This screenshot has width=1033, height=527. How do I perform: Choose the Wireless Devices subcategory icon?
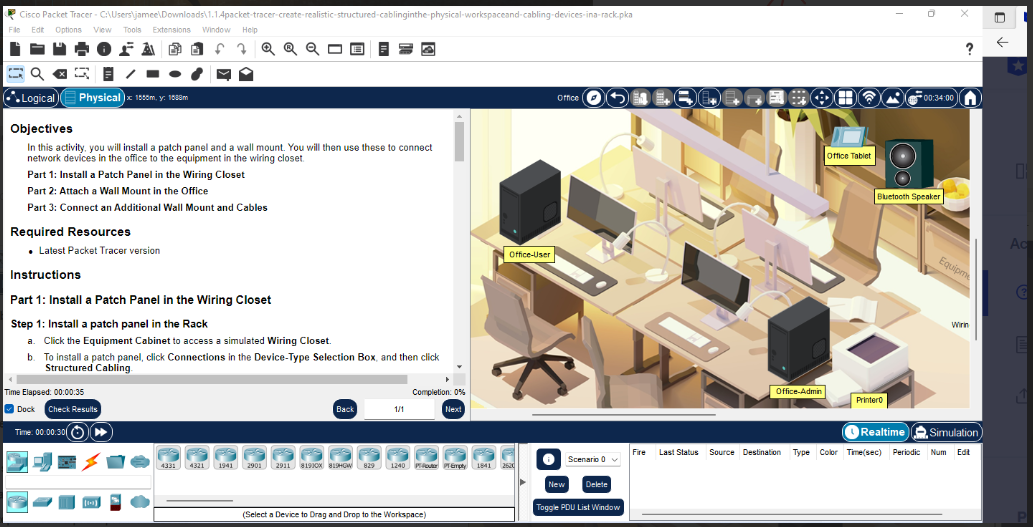click(91, 502)
